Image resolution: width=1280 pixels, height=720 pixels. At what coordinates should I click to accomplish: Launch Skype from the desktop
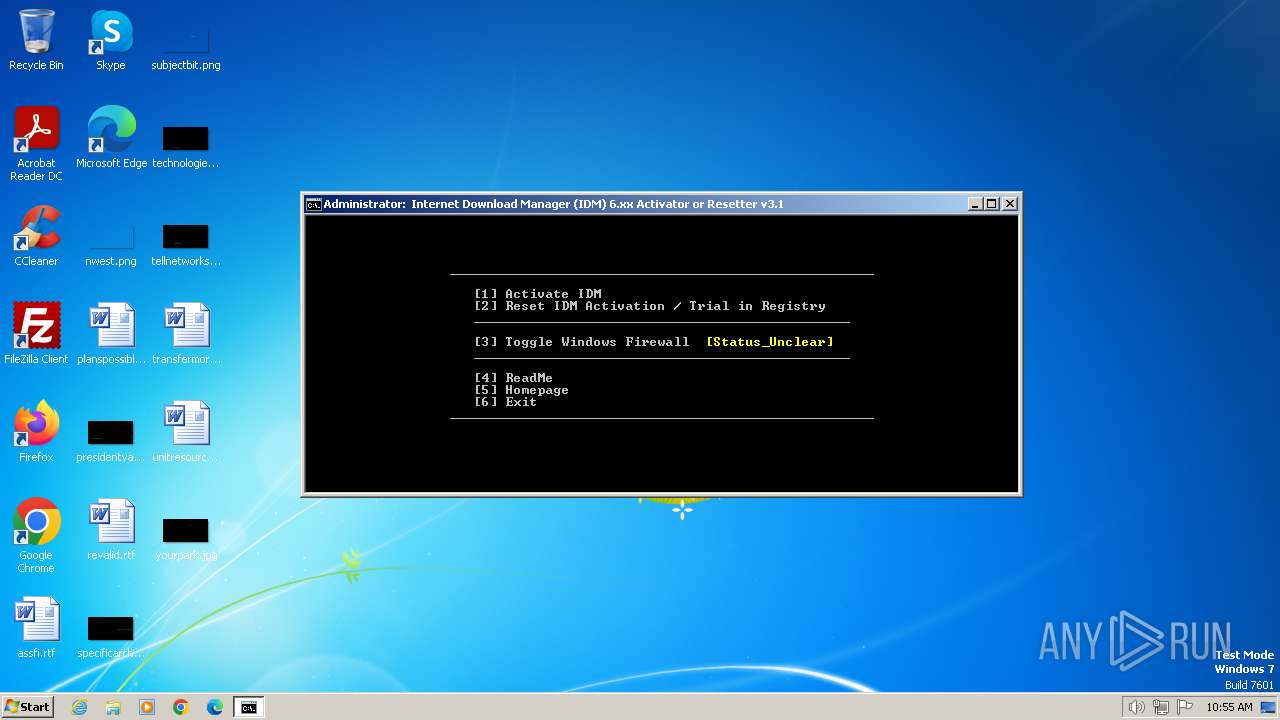pos(111,40)
